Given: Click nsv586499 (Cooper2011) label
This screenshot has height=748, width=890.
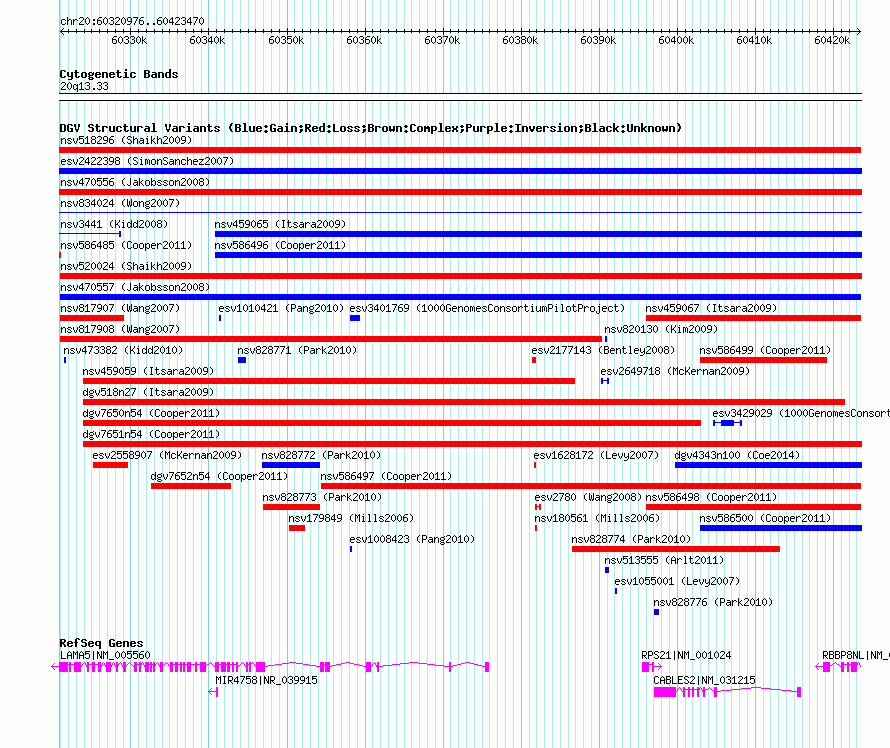Looking at the screenshot, I should click(765, 350).
